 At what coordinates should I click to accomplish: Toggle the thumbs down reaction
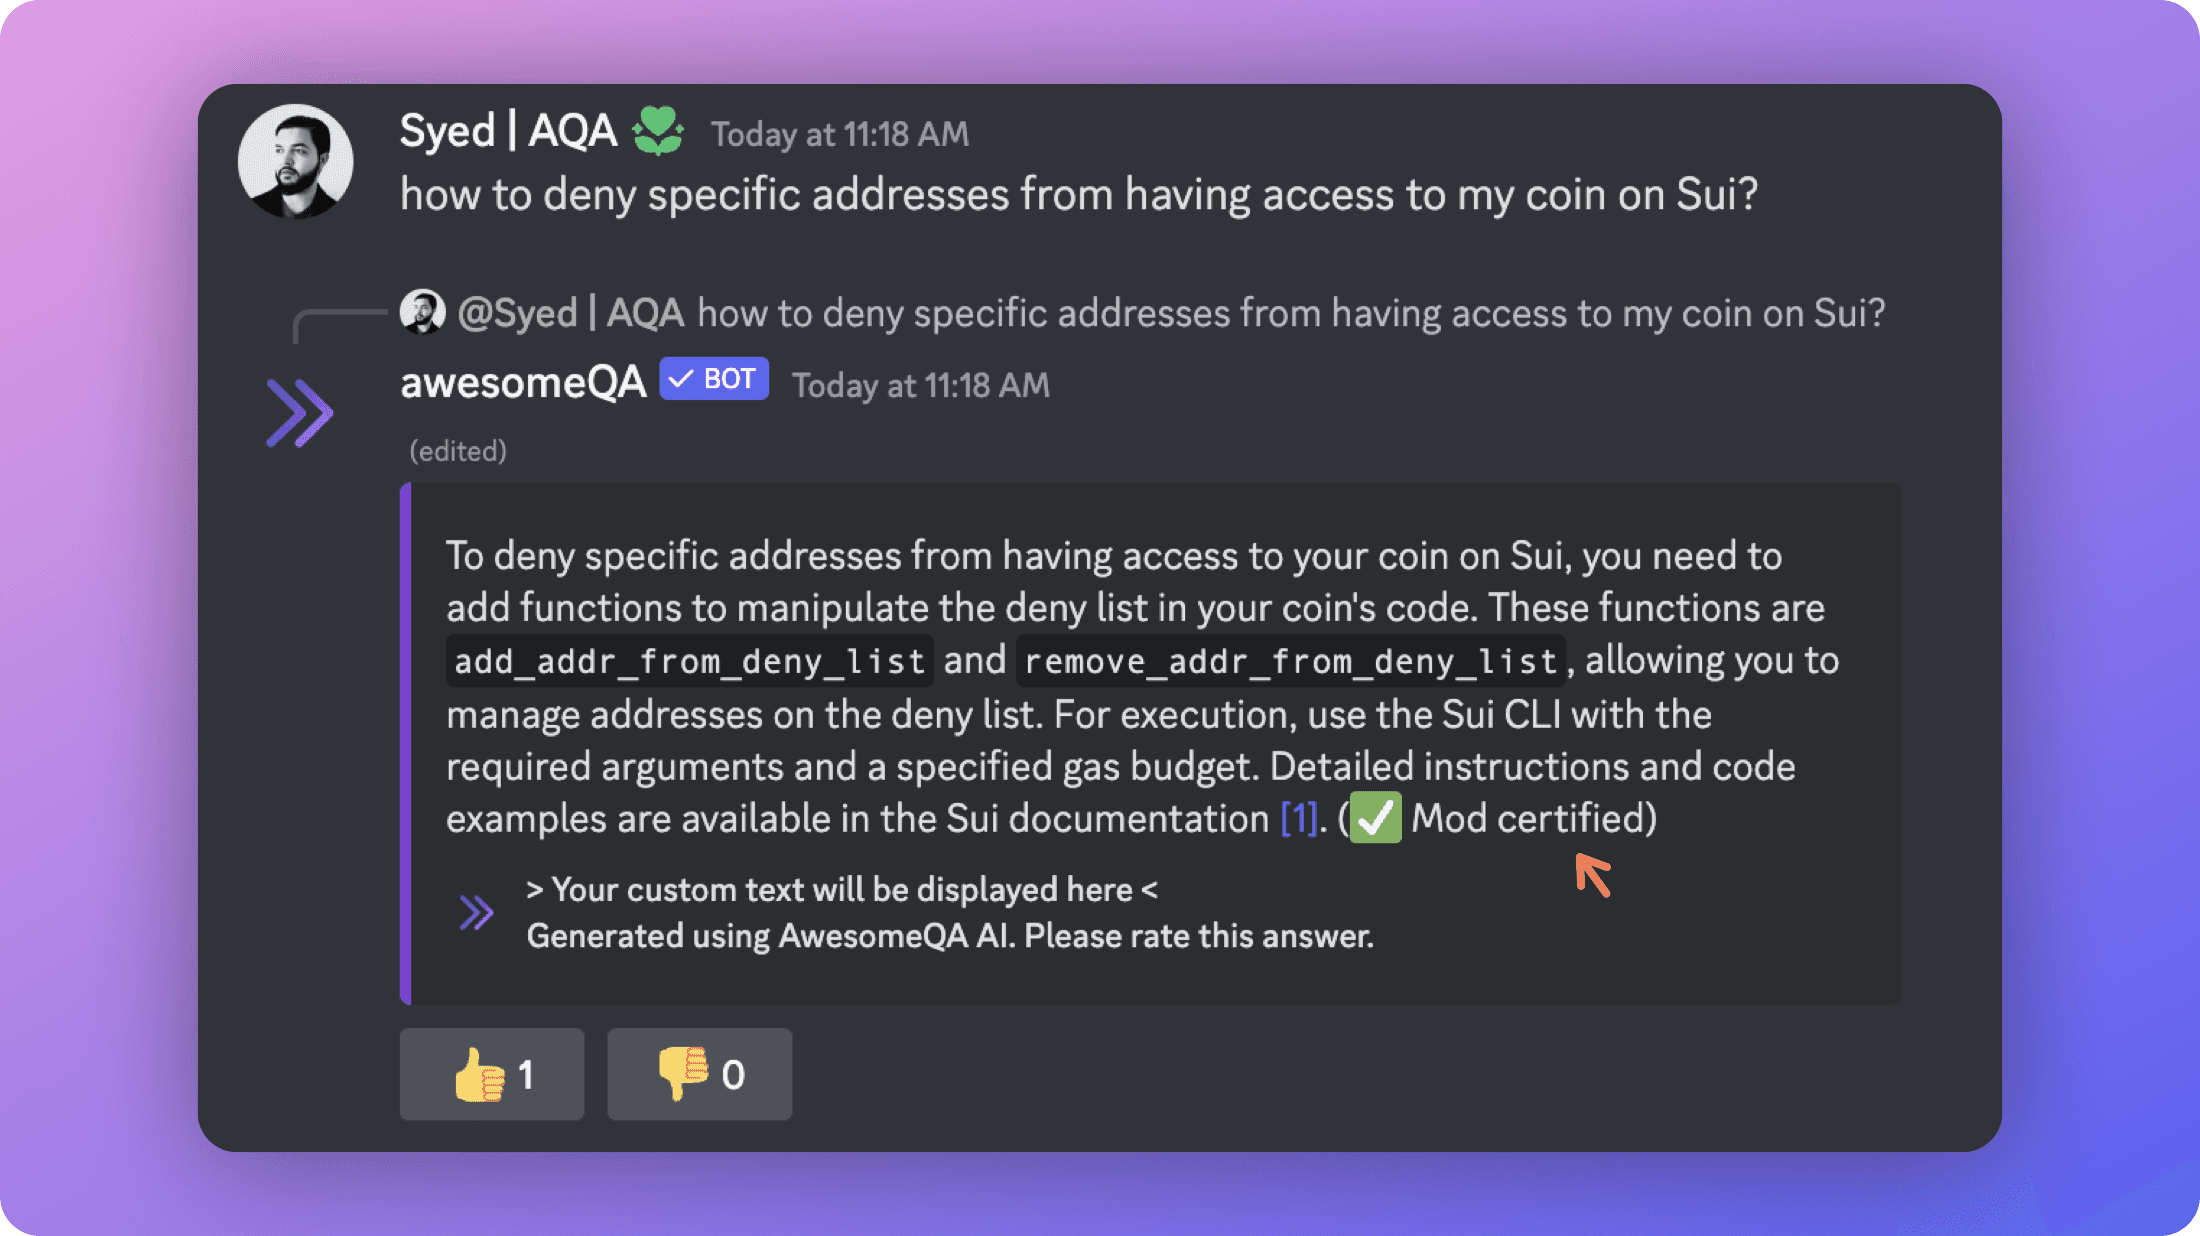click(699, 1074)
